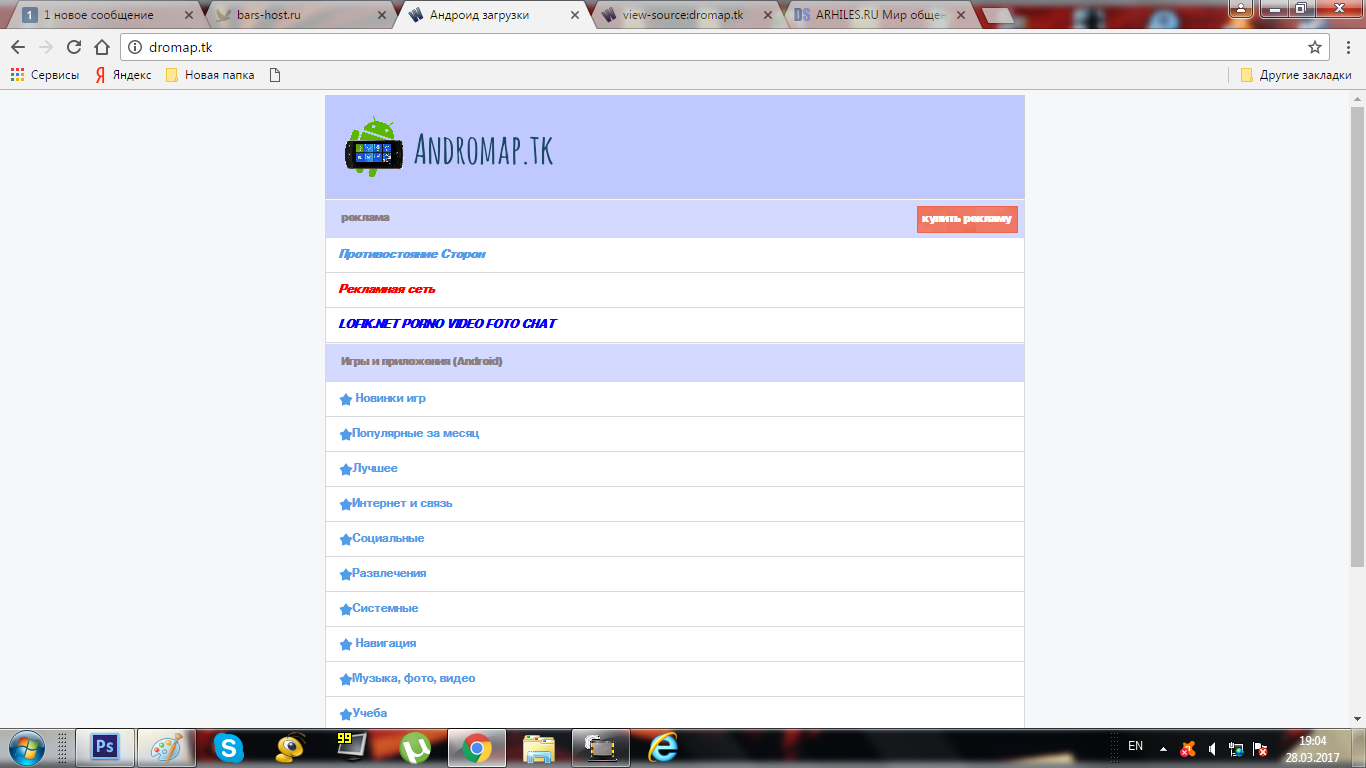
Task: Switch to the view-source:dromap.tk tab
Action: coord(682,15)
